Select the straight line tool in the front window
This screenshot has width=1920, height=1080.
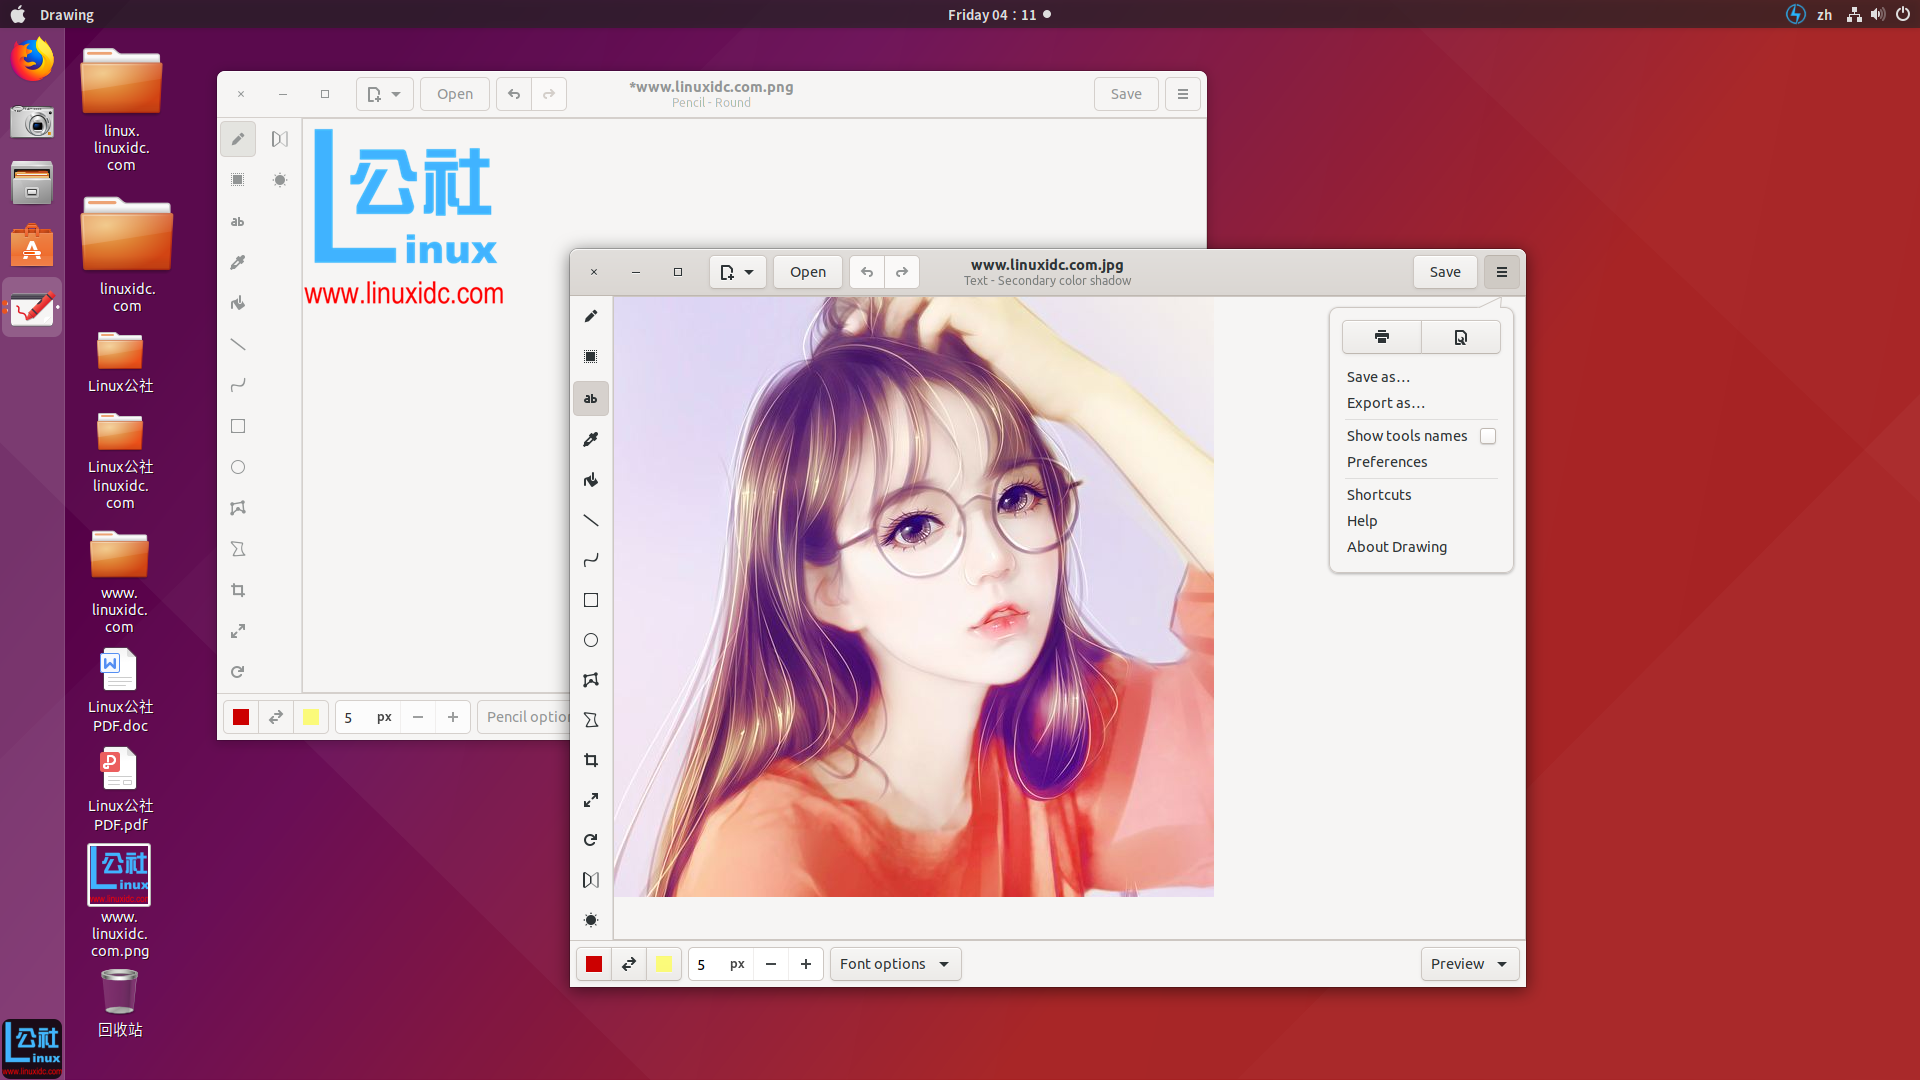tap(591, 521)
